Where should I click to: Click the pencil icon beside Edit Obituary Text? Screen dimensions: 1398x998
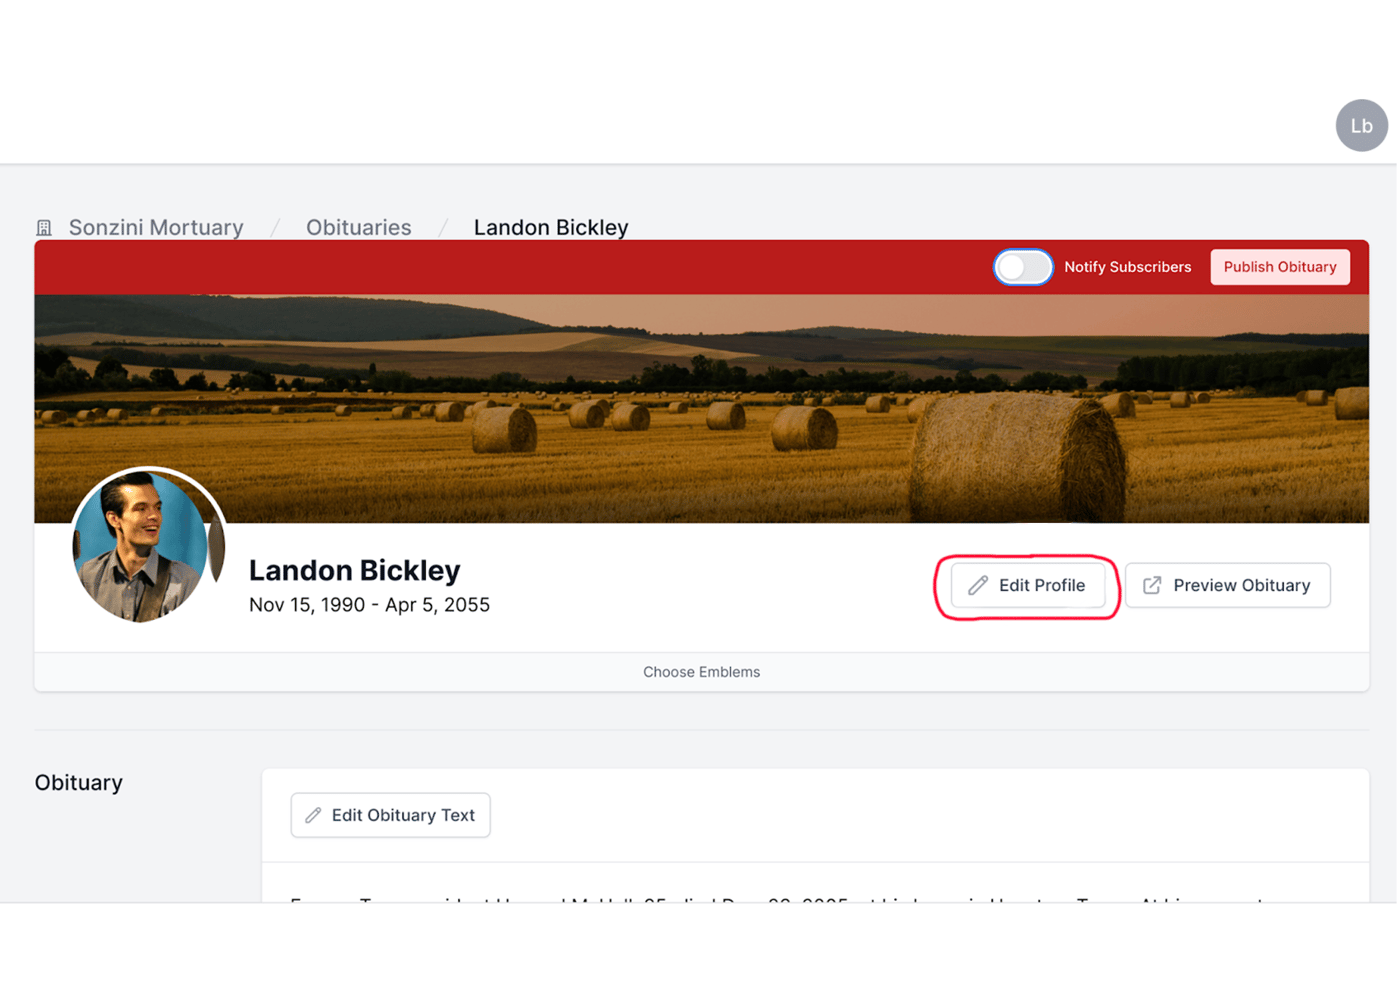[313, 816]
